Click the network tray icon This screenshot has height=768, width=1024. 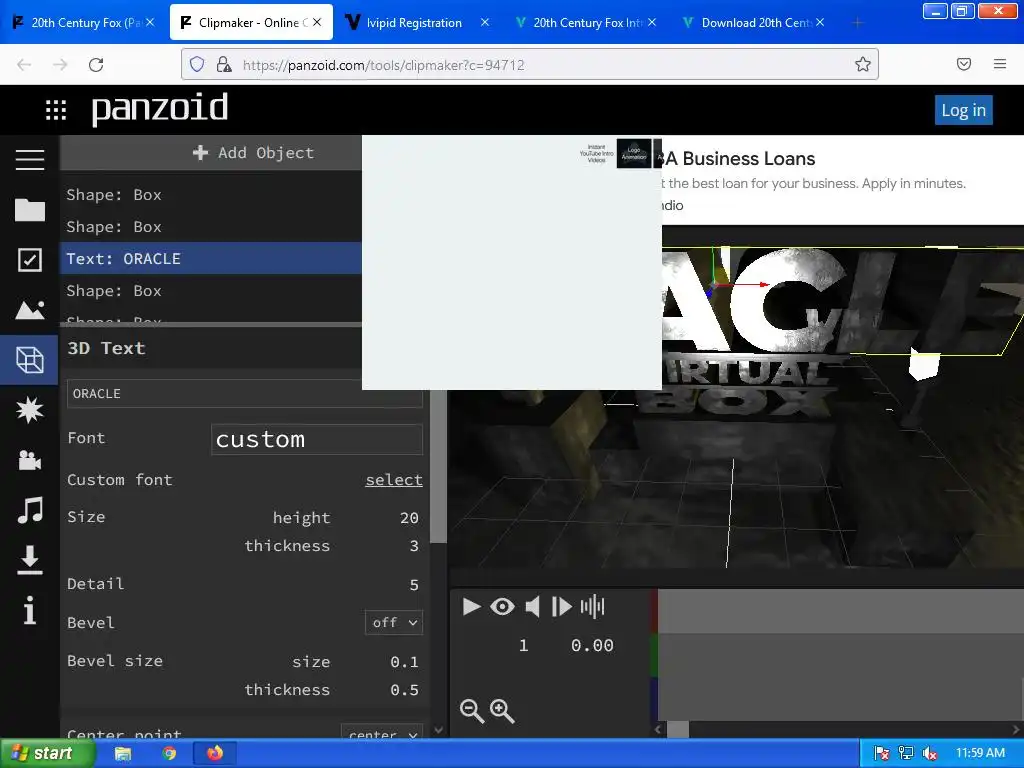(906, 754)
